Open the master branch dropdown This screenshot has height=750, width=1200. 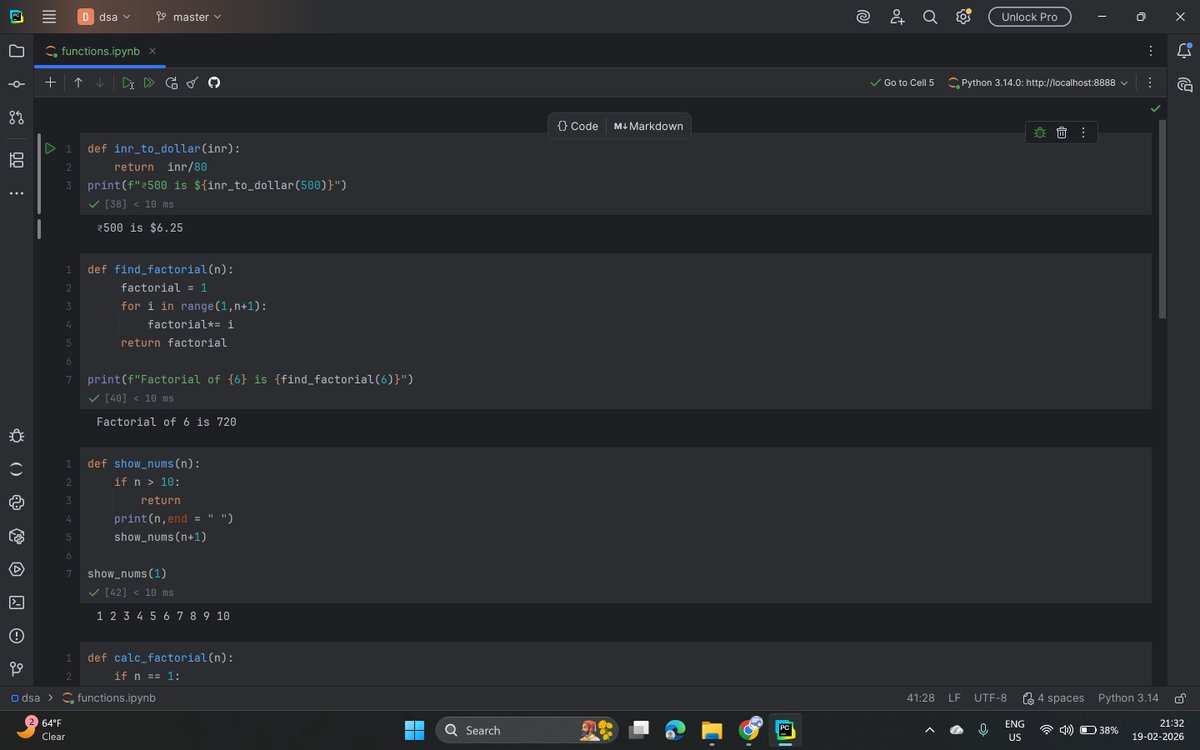[188, 17]
